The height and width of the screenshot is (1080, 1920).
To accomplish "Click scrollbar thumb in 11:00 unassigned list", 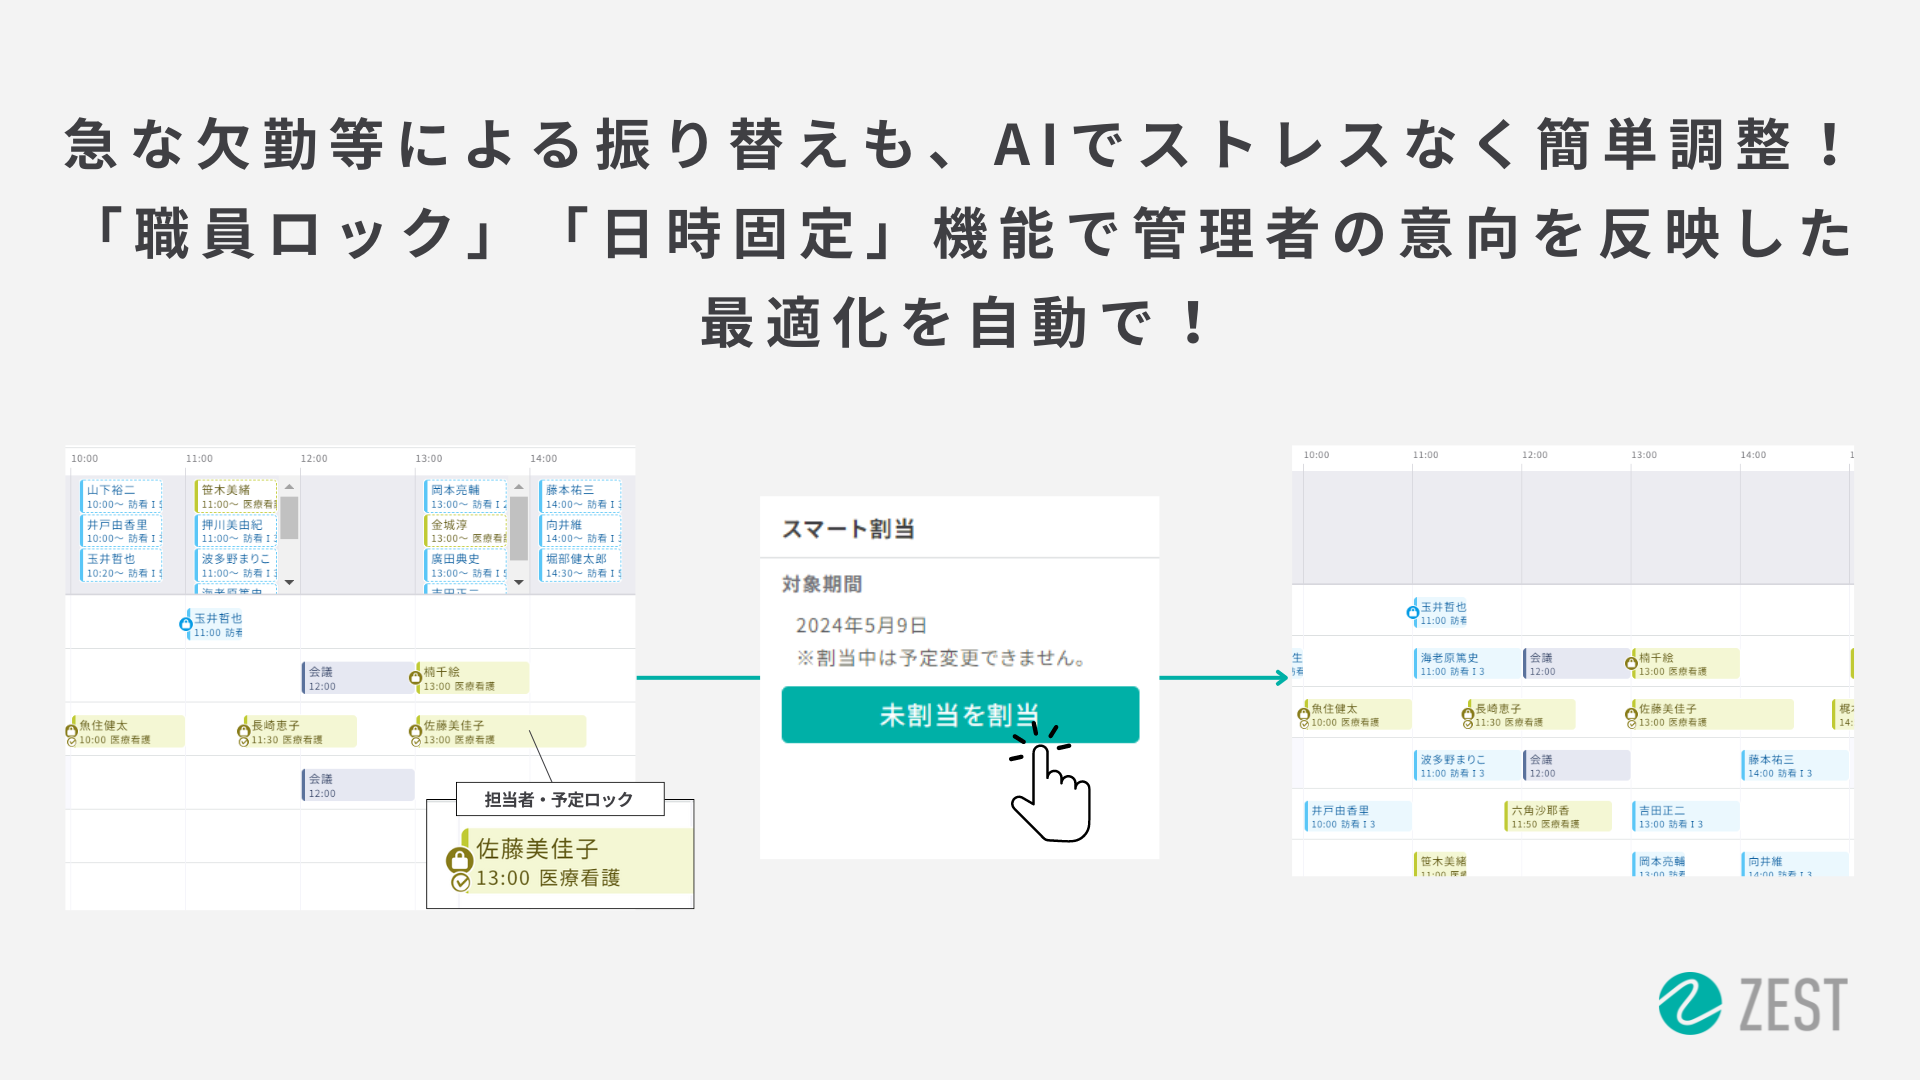I will pos(289,518).
